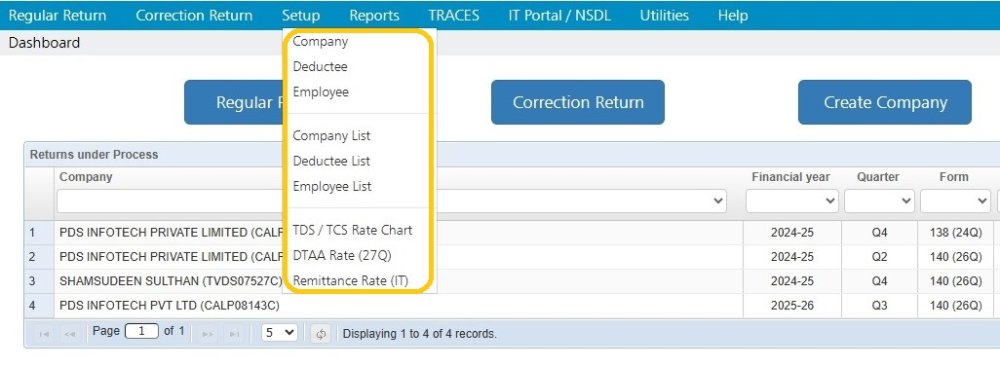Go to next page pager icon
Image resolution: width=1000 pixels, height=367 pixels.
pos(207,334)
